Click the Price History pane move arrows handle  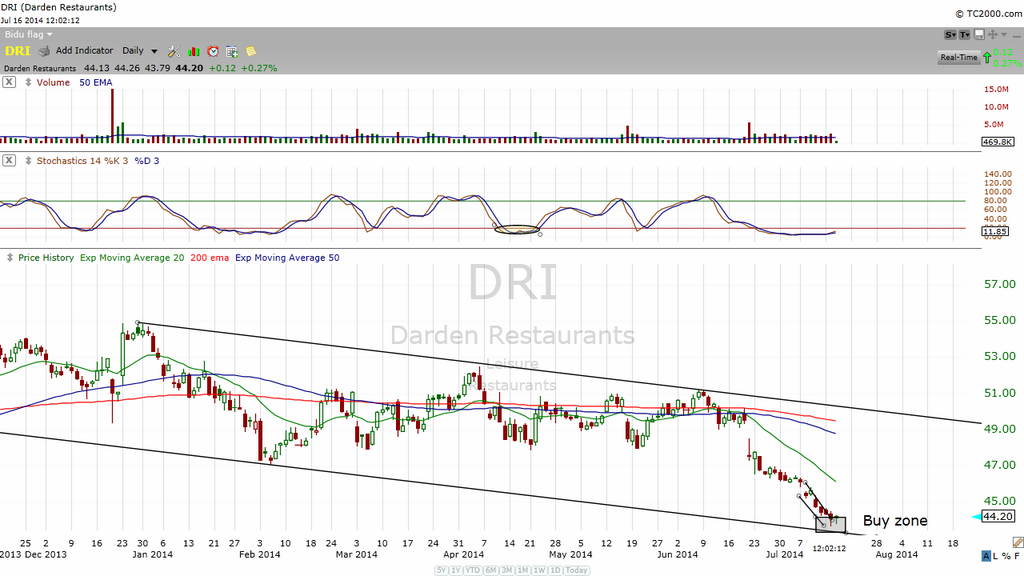click(9, 258)
